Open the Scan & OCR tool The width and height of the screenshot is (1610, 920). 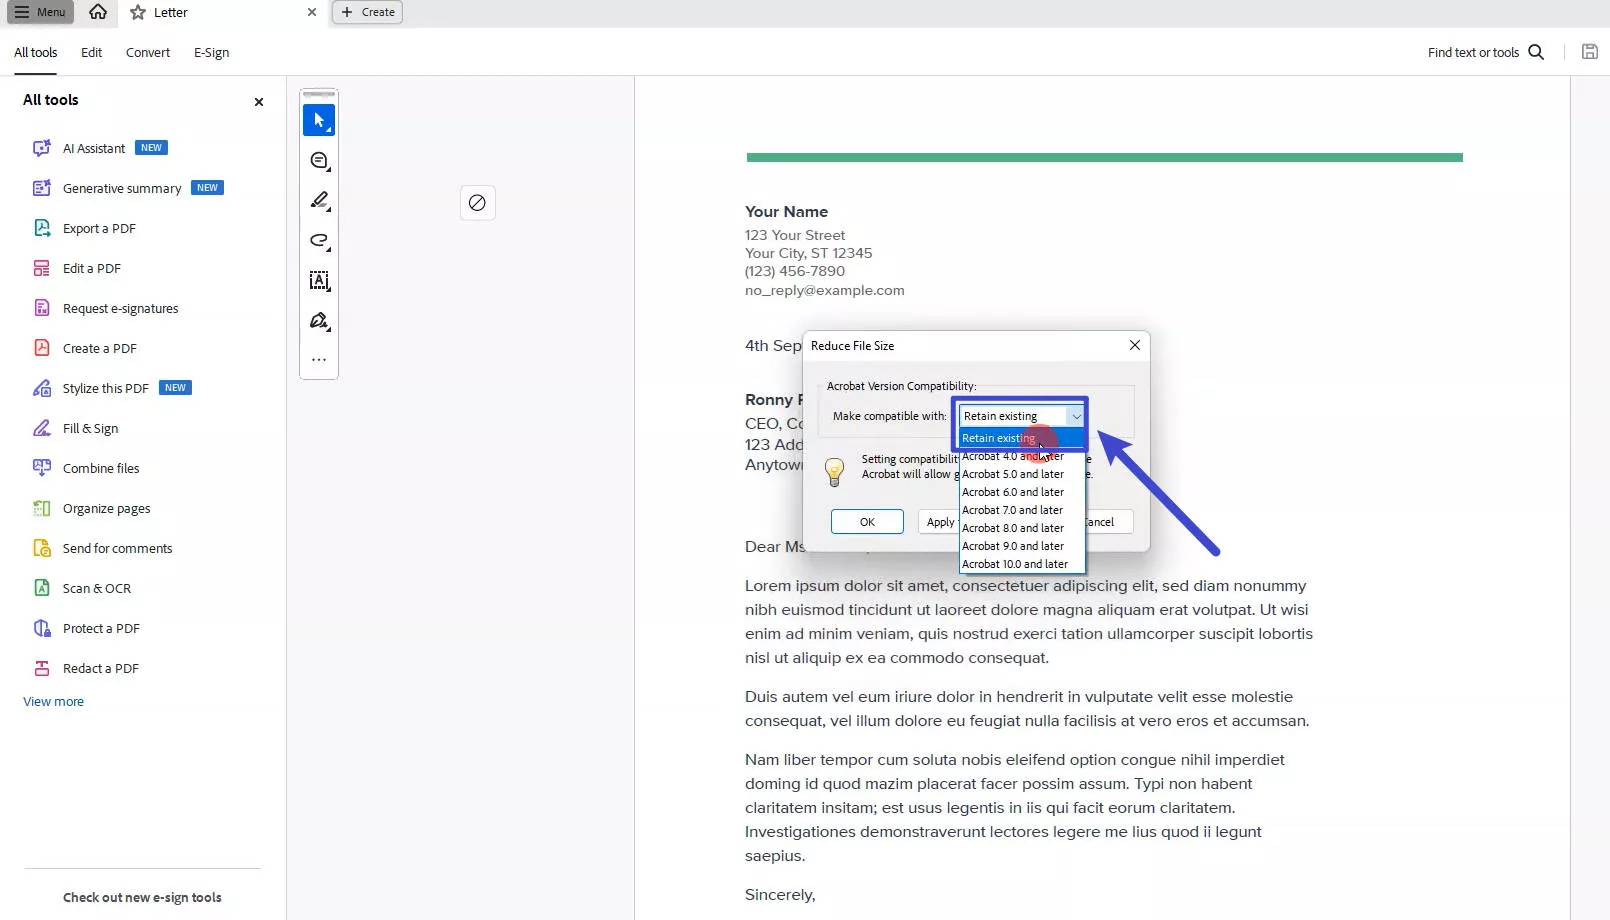(x=96, y=588)
